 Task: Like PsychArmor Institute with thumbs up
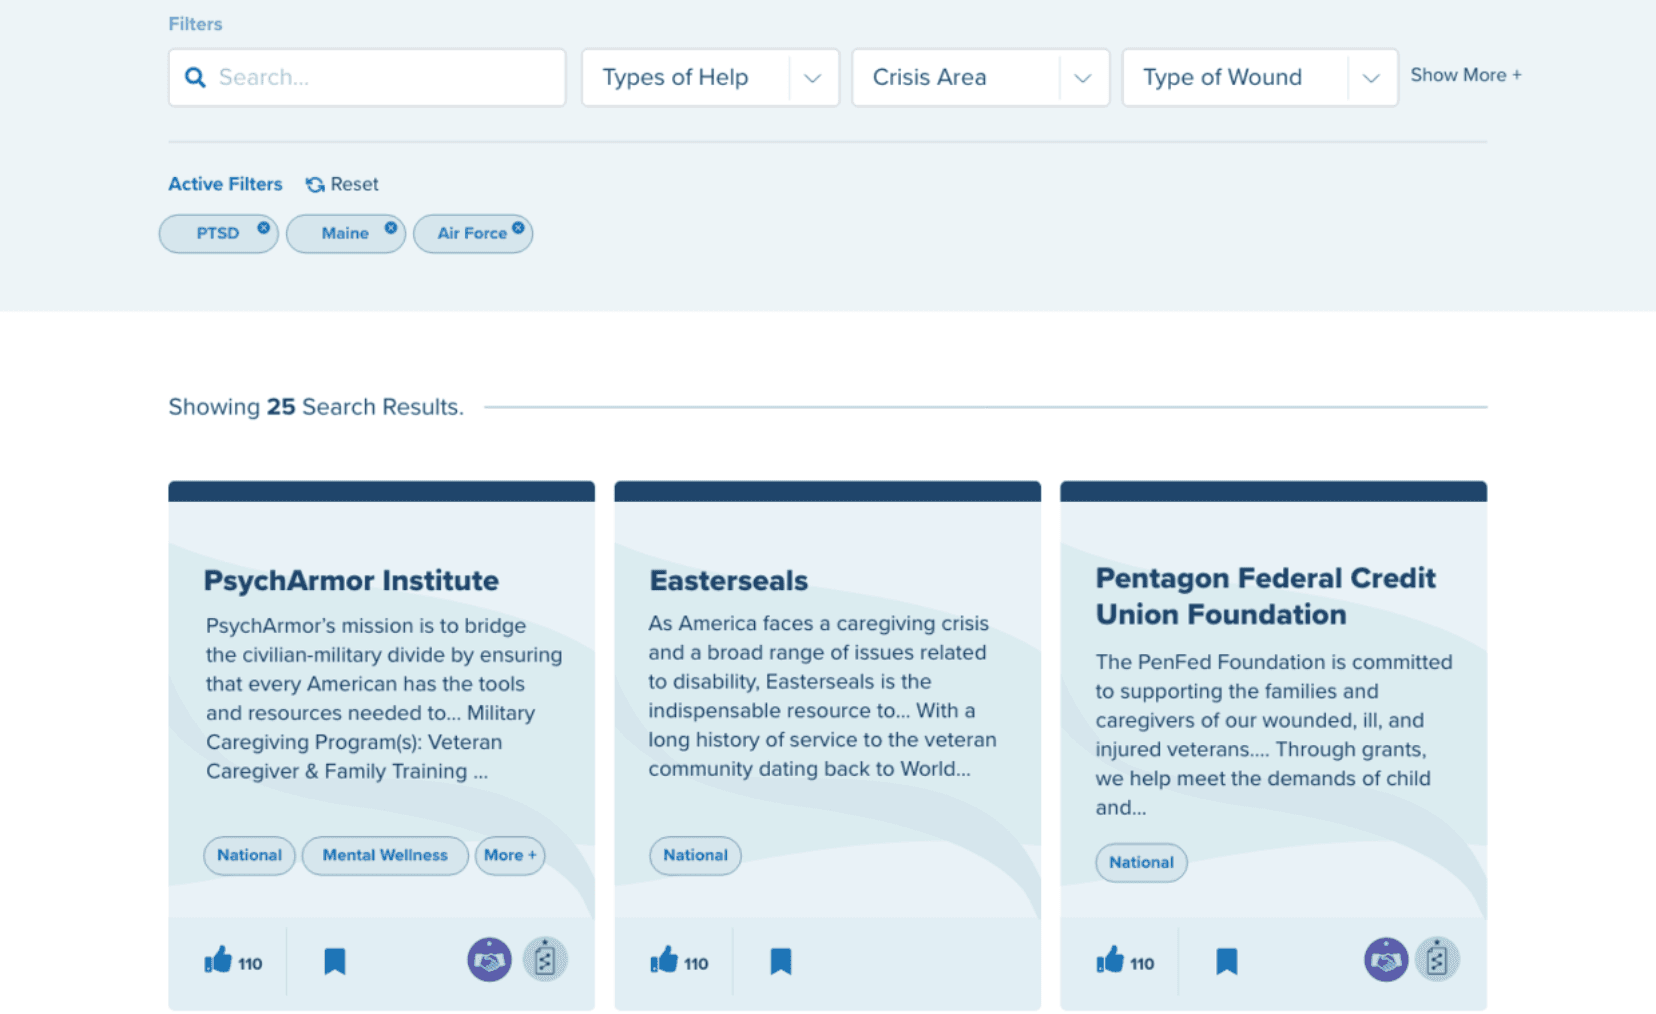(218, 960)
